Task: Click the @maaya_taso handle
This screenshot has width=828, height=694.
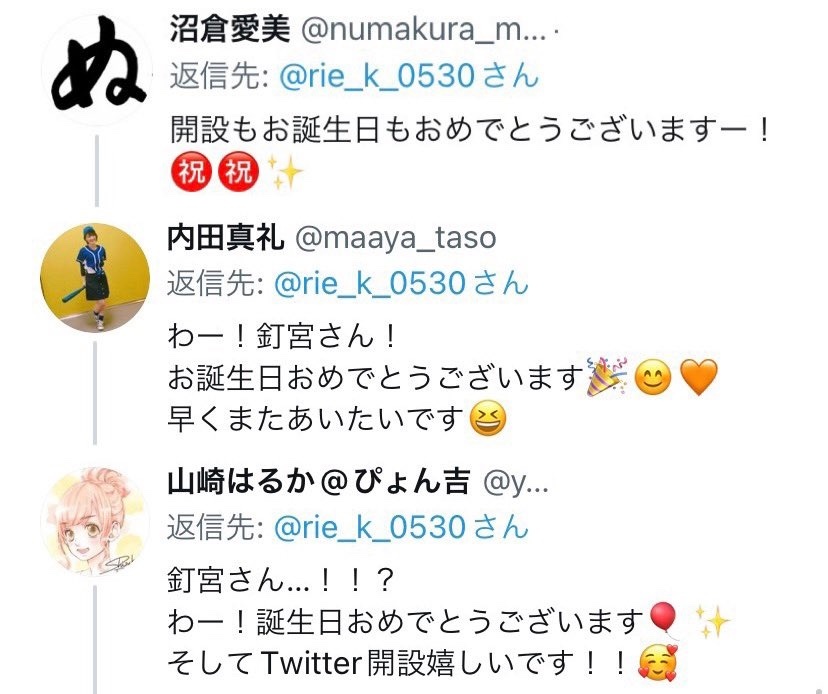Action: click(x=396, y=239)
